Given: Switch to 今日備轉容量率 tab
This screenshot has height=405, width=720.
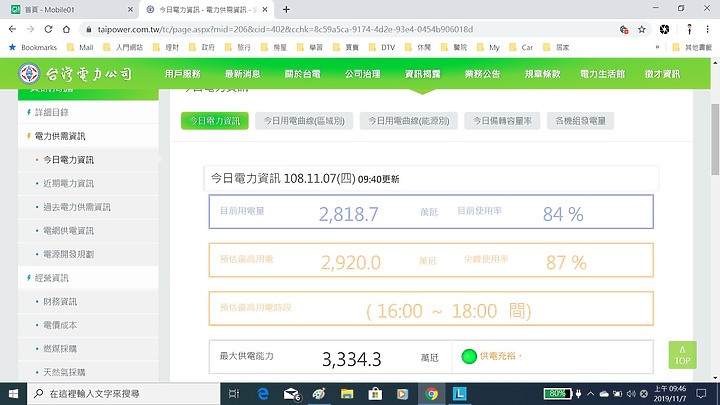Looking at the screenshot, I should click(502, 121).
